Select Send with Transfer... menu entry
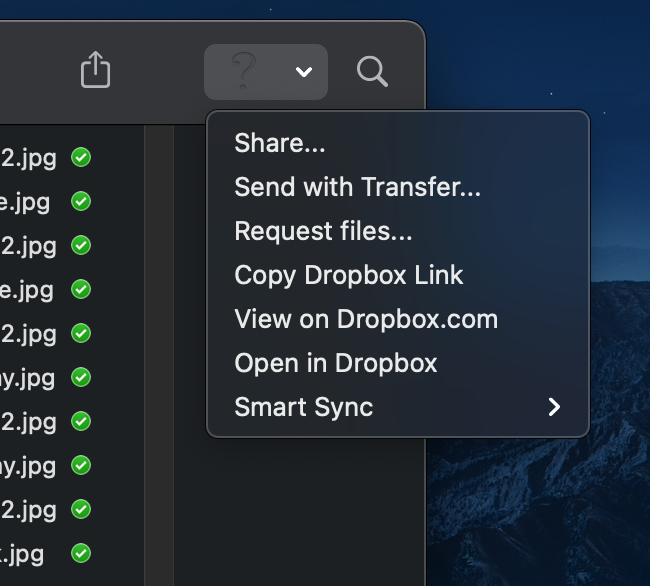This screenshot has width=650, height=586. coord(398,187)
